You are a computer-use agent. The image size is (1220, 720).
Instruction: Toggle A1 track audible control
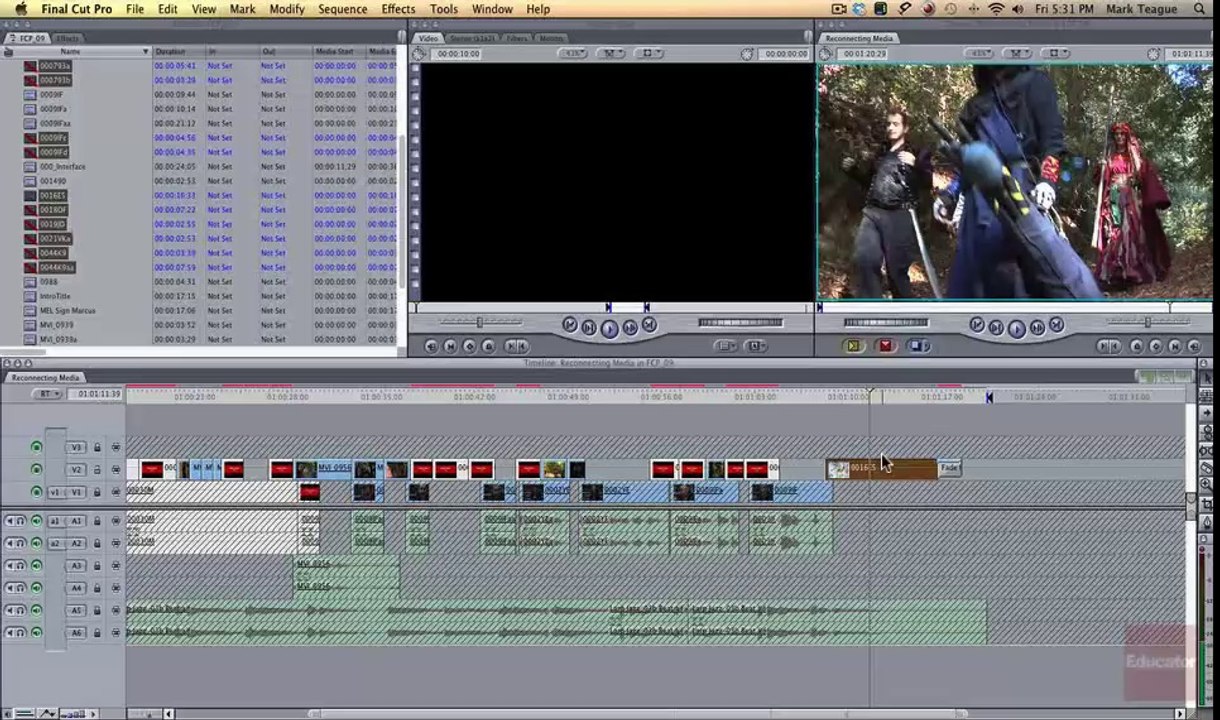[x=37, y=521]
